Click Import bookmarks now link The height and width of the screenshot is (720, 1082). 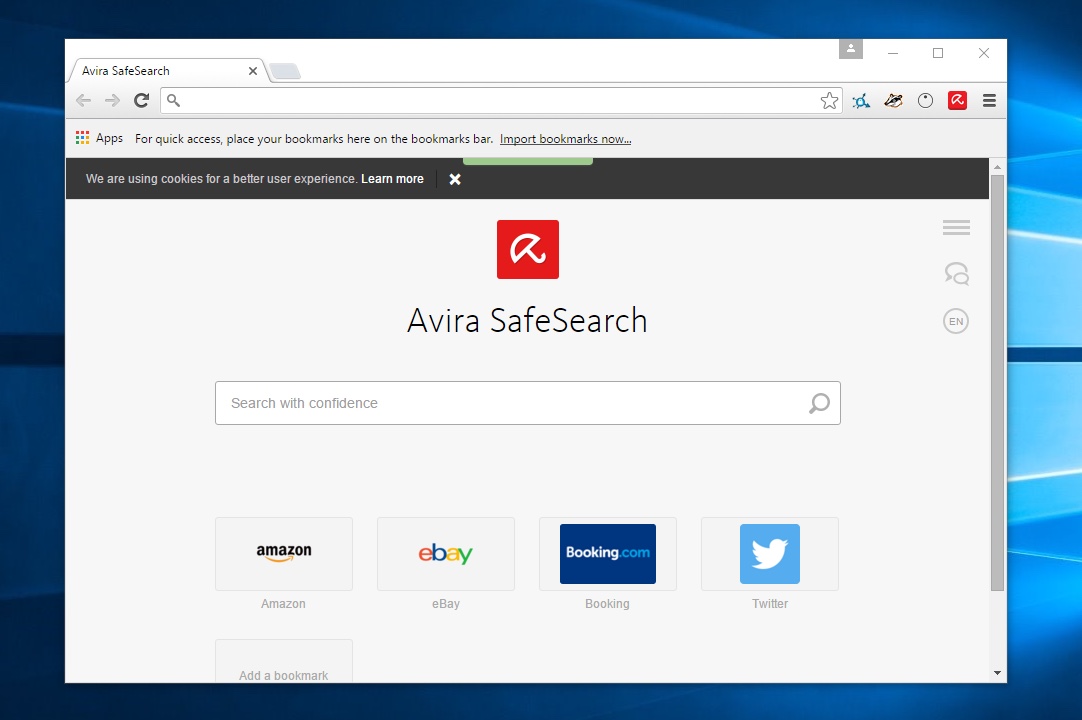(565, 139)
